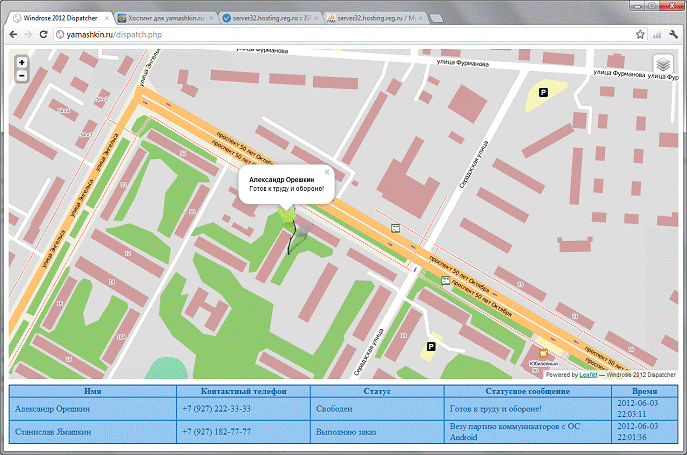This screenshot has width=687, height=455.
Task: Bookmark this page with the star icon
Action: coord(640,34)
